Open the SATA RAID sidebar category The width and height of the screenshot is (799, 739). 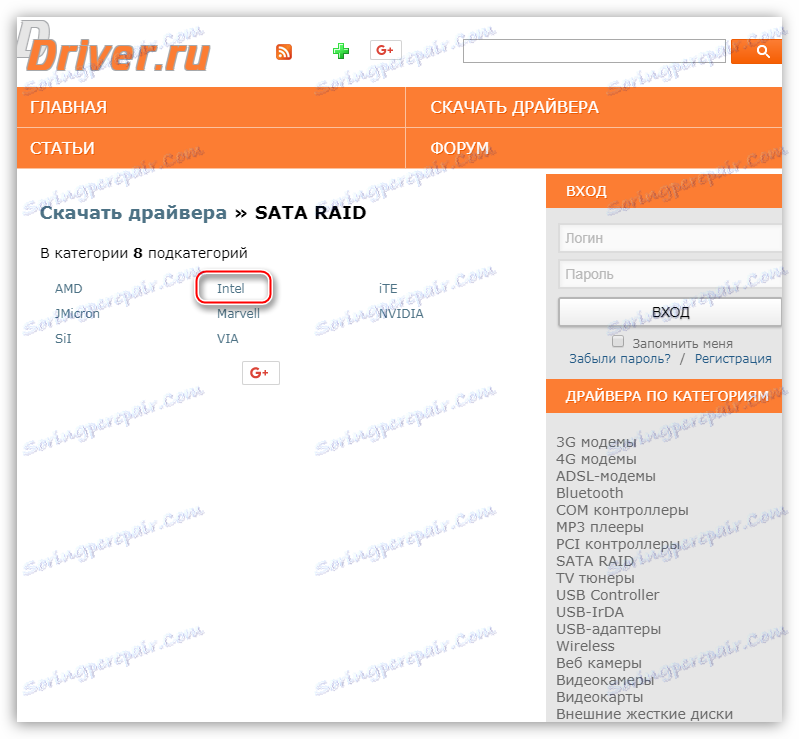click(595, 561)
